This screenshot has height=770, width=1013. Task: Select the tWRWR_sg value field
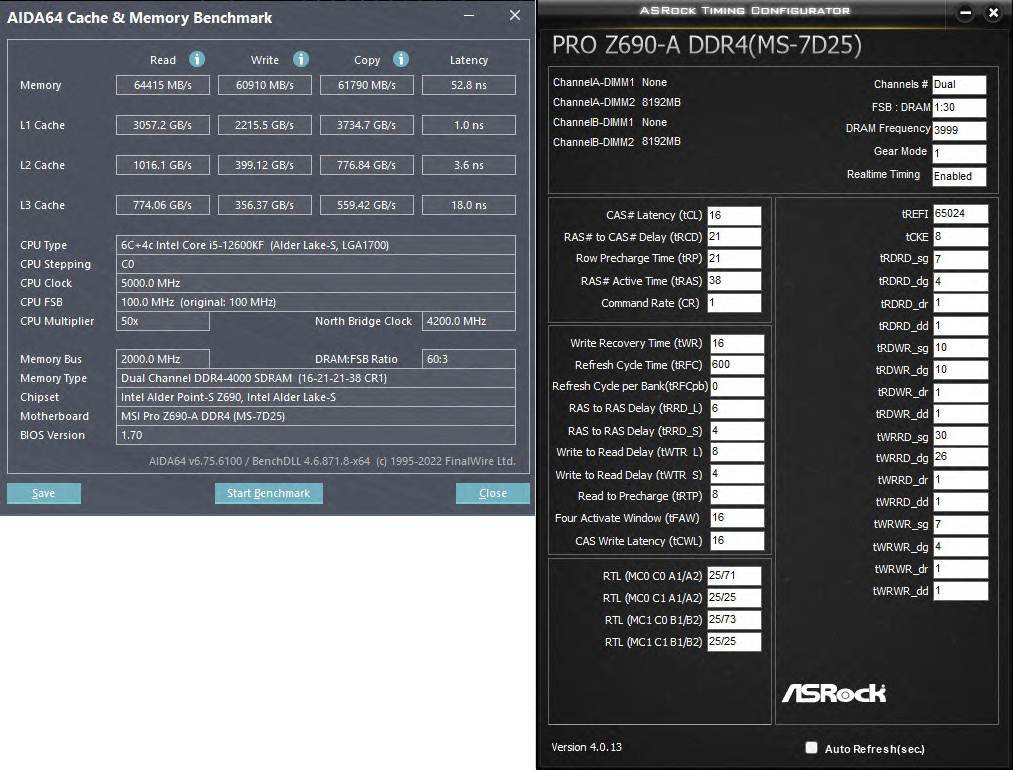(961, 525)
